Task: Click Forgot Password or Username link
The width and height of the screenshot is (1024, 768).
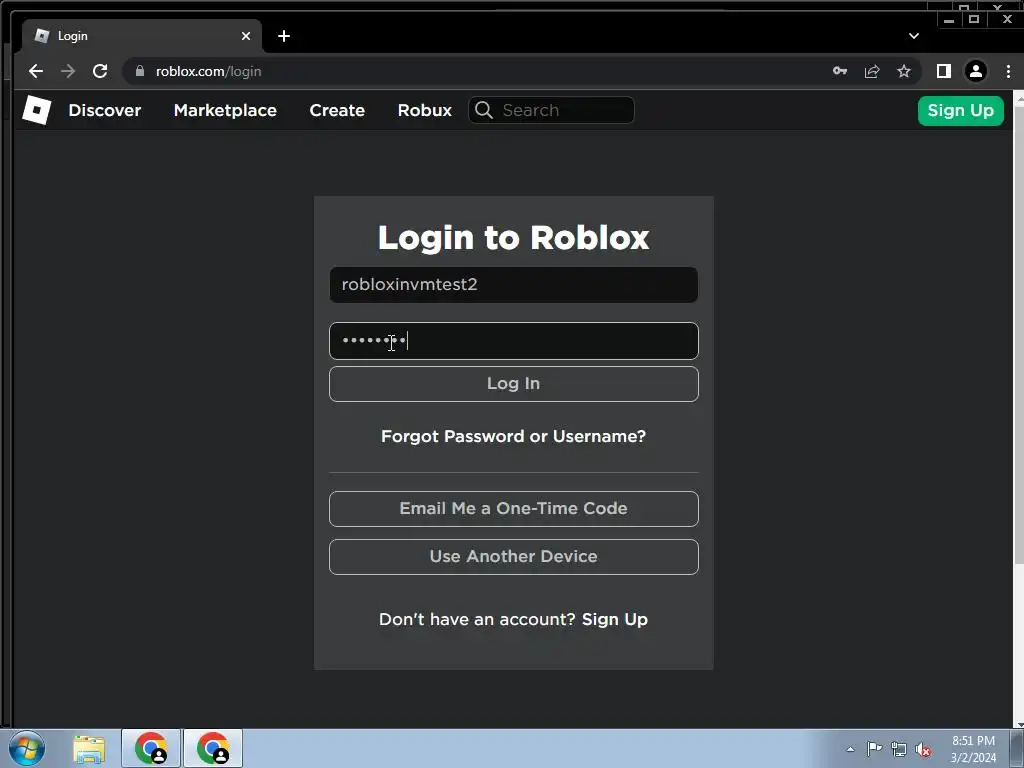Action: (x=513, y=436)
